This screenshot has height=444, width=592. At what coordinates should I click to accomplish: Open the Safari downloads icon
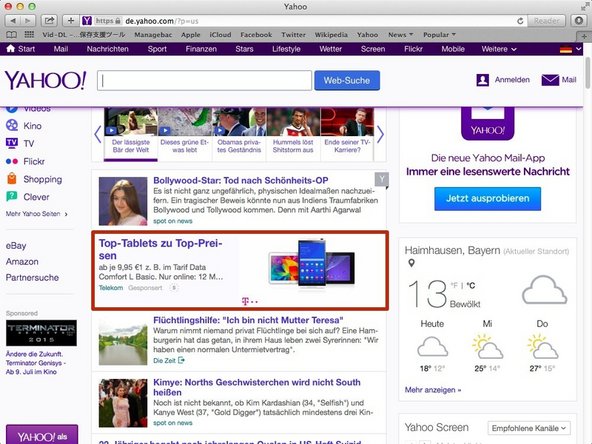pyautogui.click(x=579, y=21)
